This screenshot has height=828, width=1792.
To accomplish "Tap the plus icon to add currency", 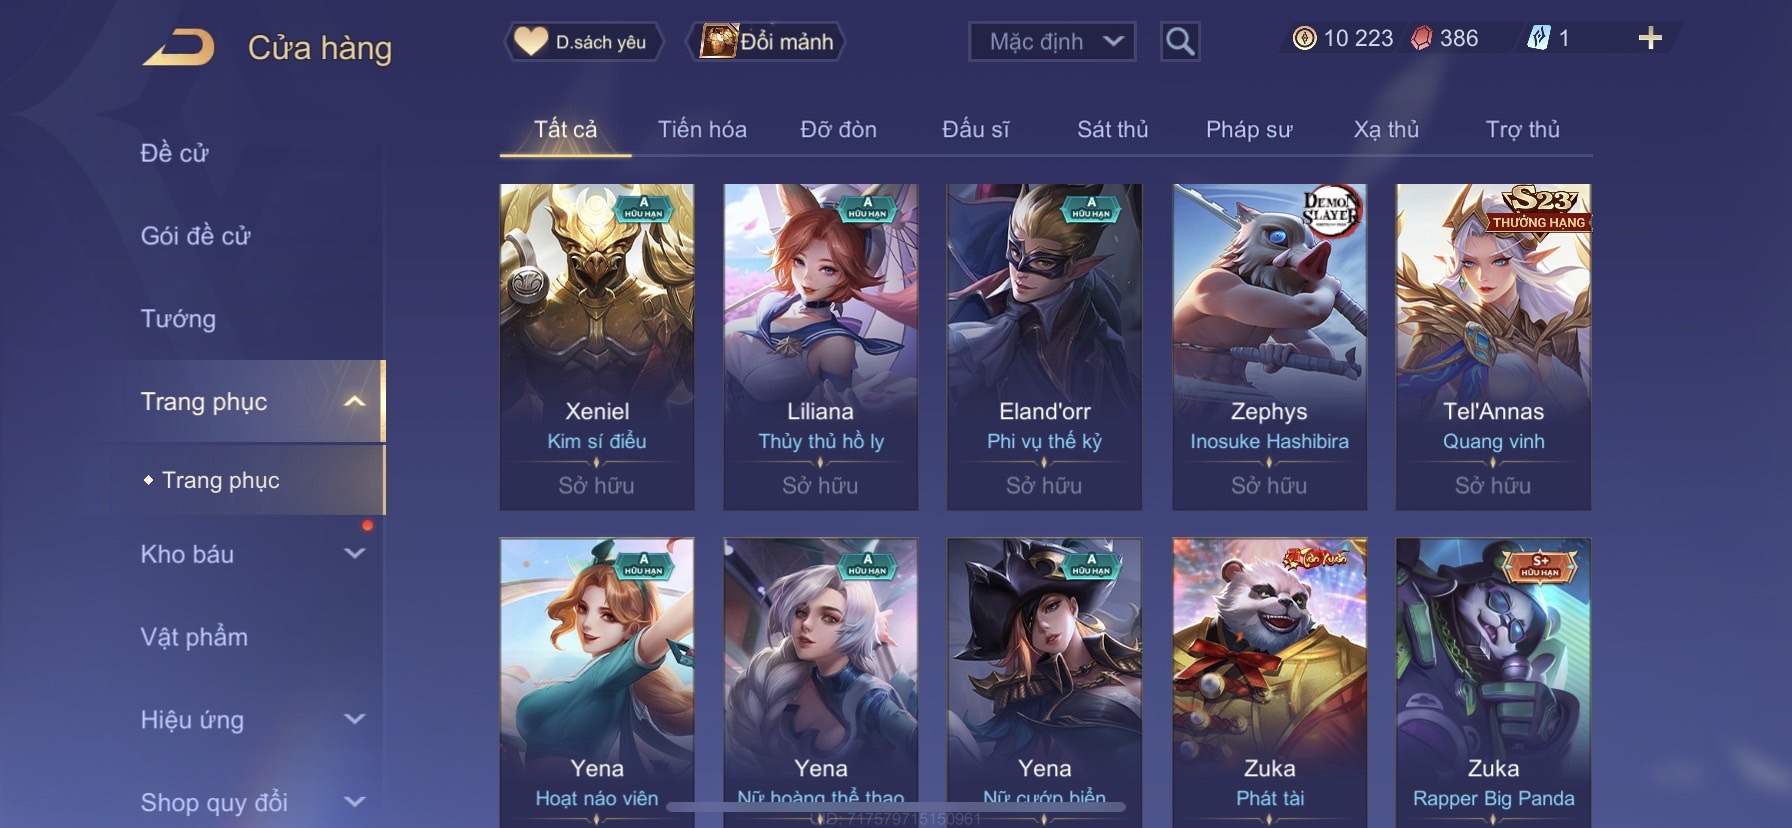I will tap(1650, 38).
